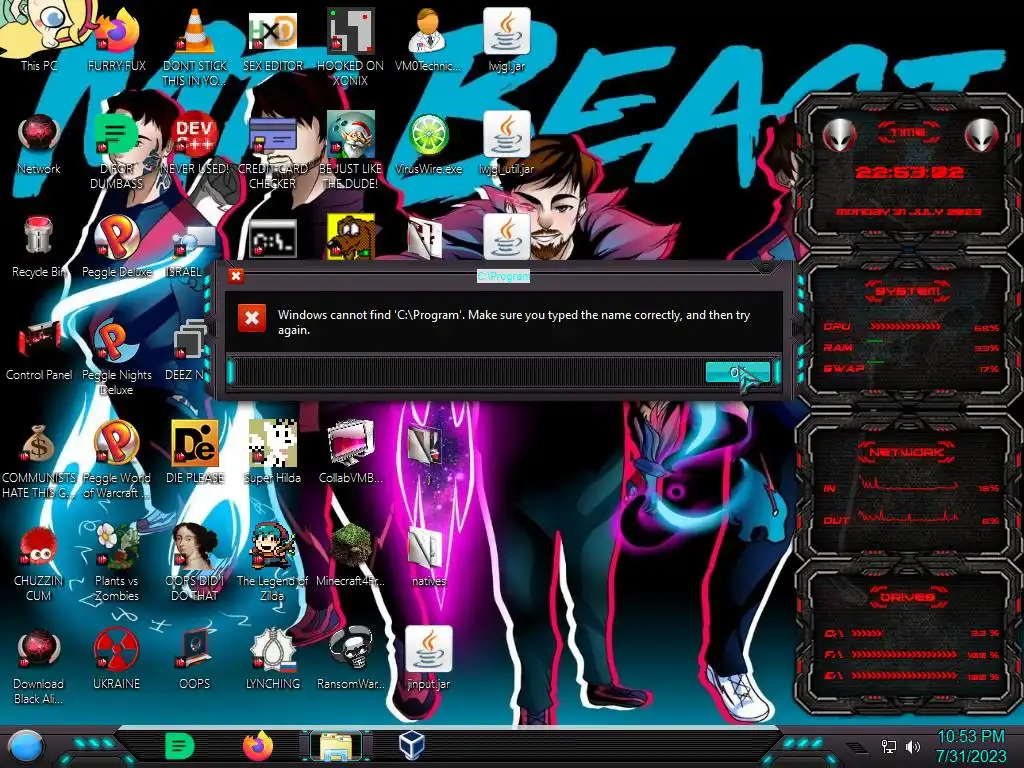The width and height of the screenshot is (1024, 768).
Task: Click OK in the error dialog
Action: click(x=738, y=372)
